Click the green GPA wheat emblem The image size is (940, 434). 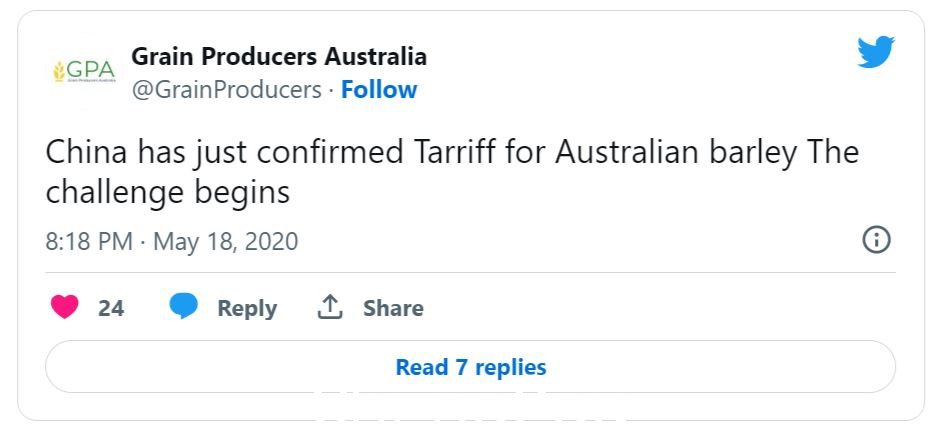(x=59, y=71)
